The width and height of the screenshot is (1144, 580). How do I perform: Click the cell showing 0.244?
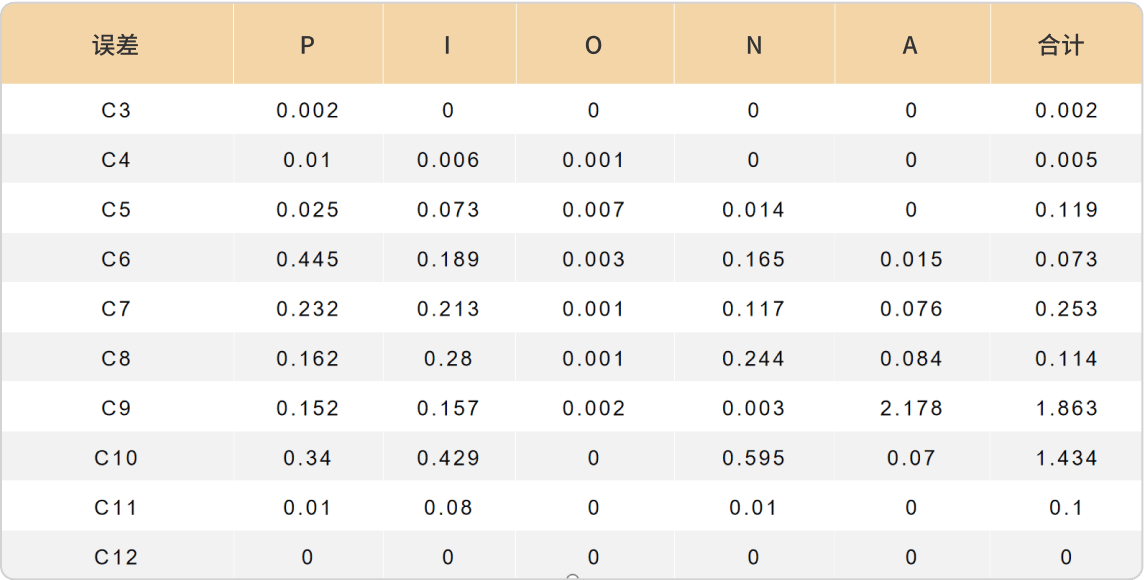click(x=754, y=358)
